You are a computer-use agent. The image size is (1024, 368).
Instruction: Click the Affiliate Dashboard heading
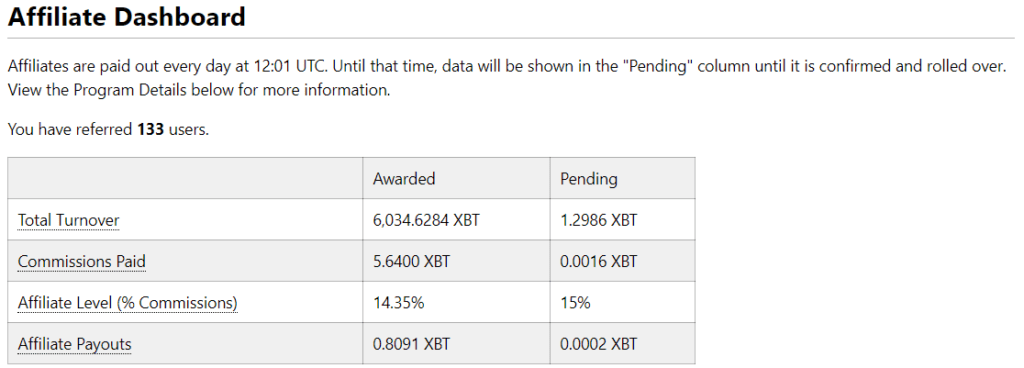127,17
